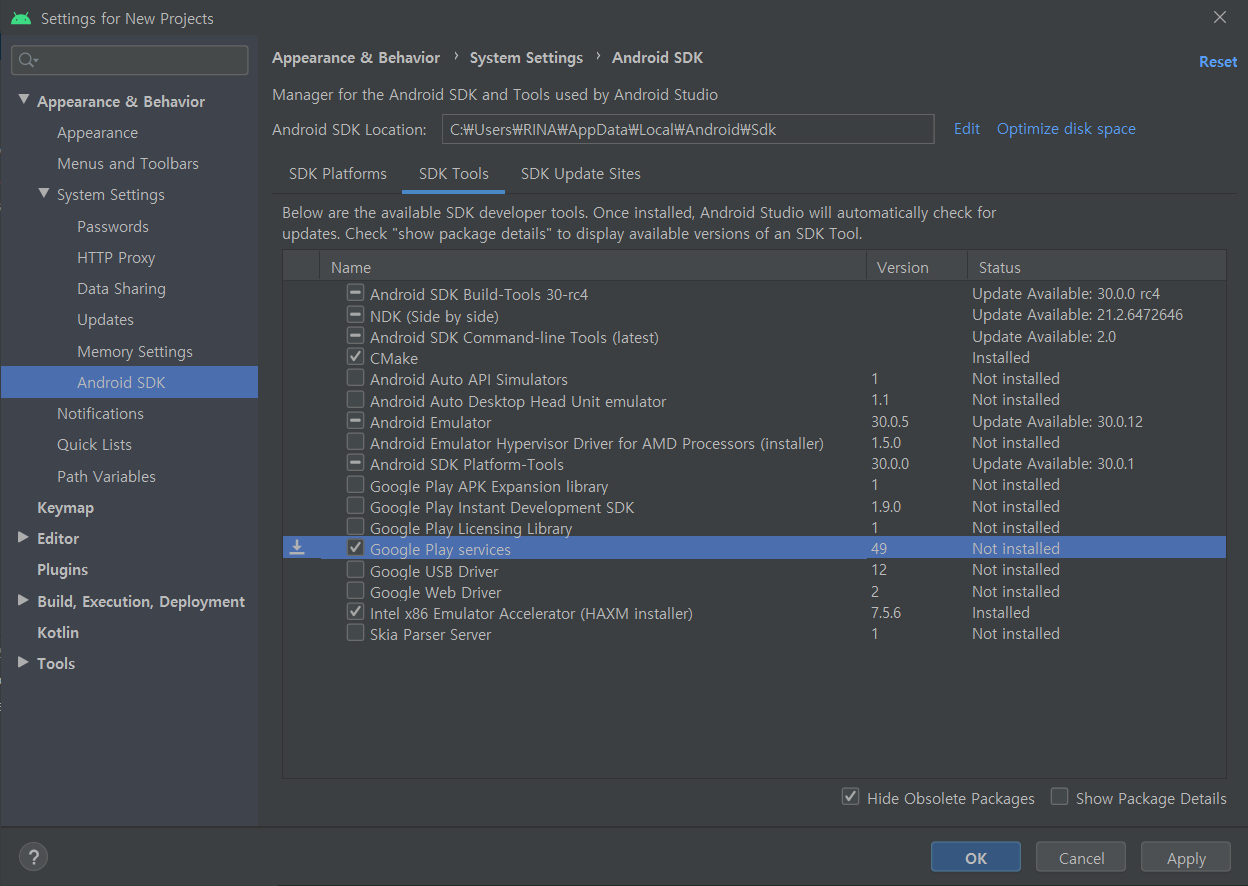This screenshot has height=886, width=1248.
Task: Select the SDK Tools tab
Action: pyautogui.click(x=454, y=174)
